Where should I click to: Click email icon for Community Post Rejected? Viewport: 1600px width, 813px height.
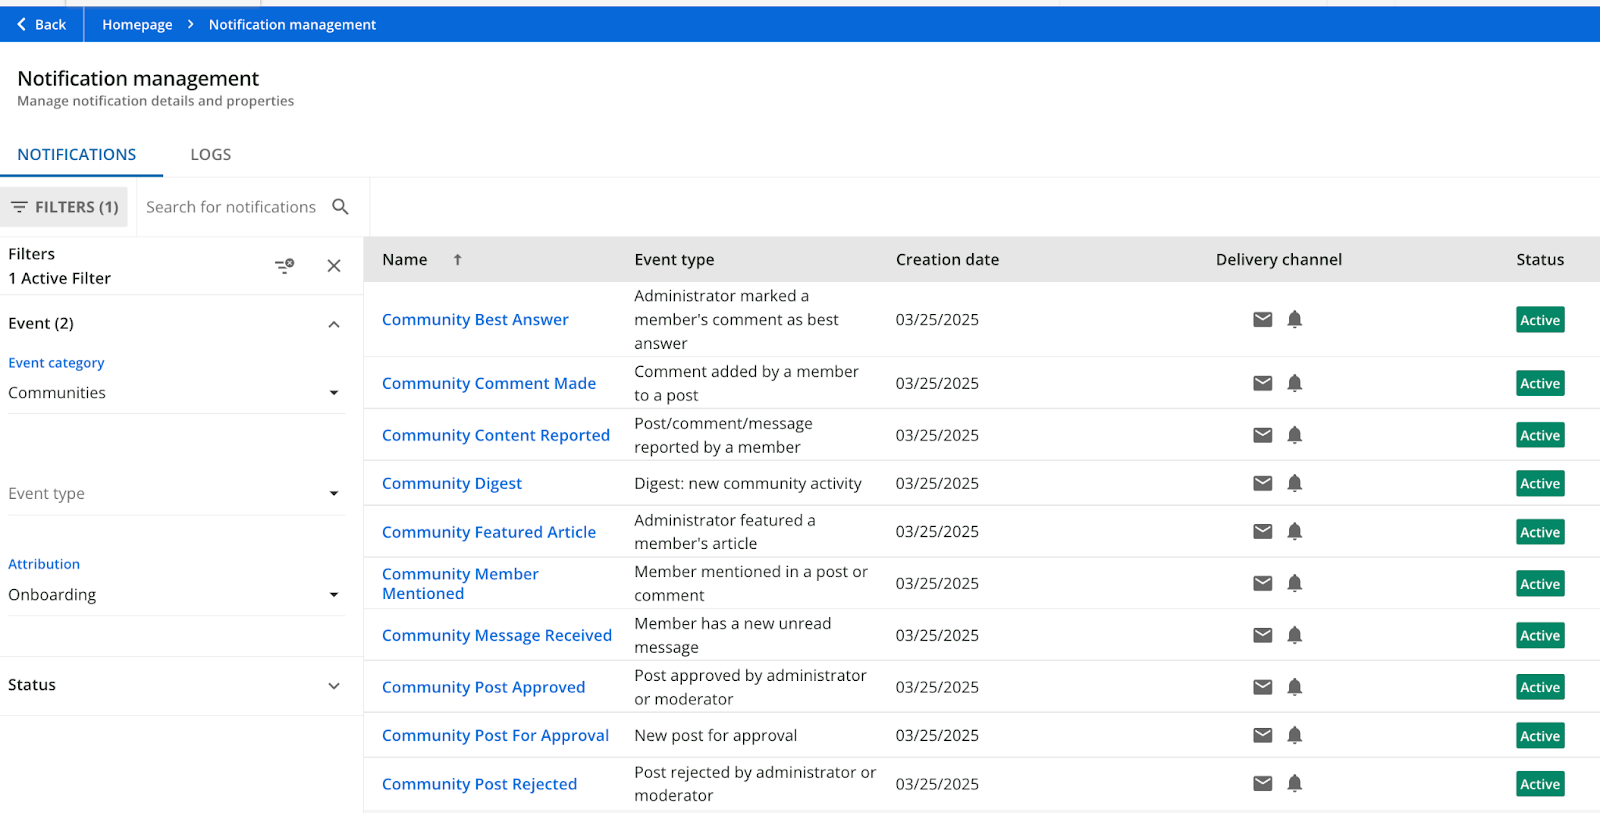pyautogui.click(x=1262, y=784)
